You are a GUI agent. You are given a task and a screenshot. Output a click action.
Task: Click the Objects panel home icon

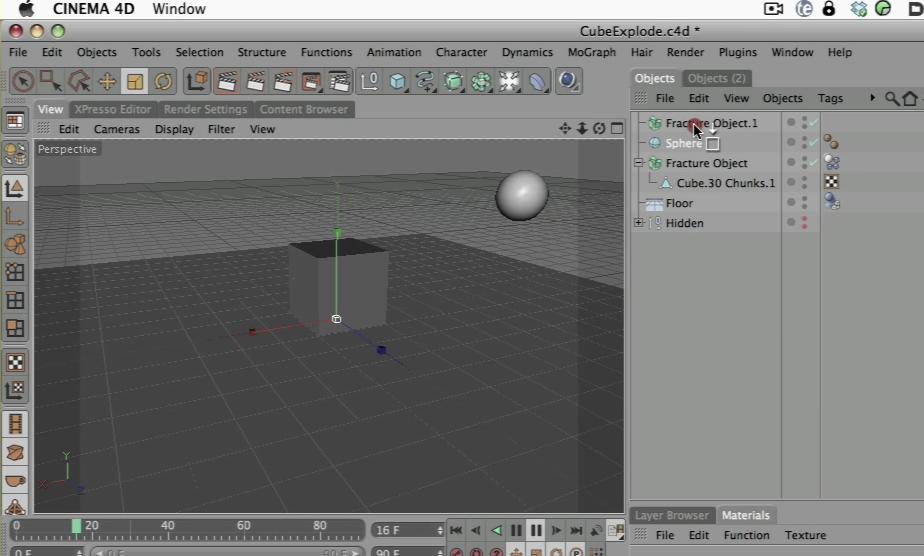pyautogui.click(x=910, y=98)
